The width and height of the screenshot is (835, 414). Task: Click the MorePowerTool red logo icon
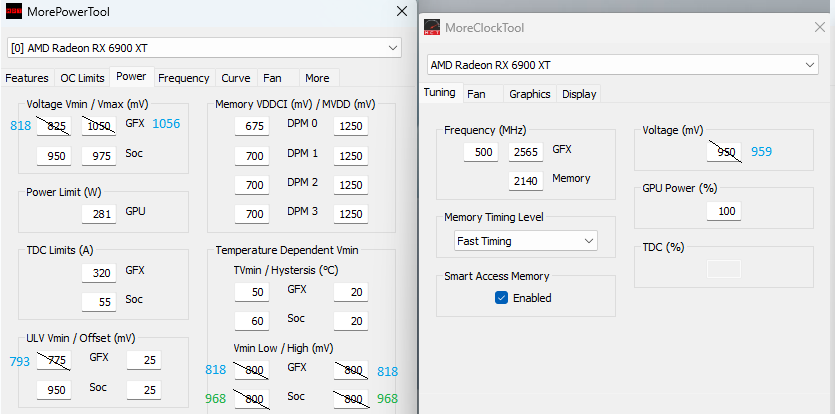(14, 11)
